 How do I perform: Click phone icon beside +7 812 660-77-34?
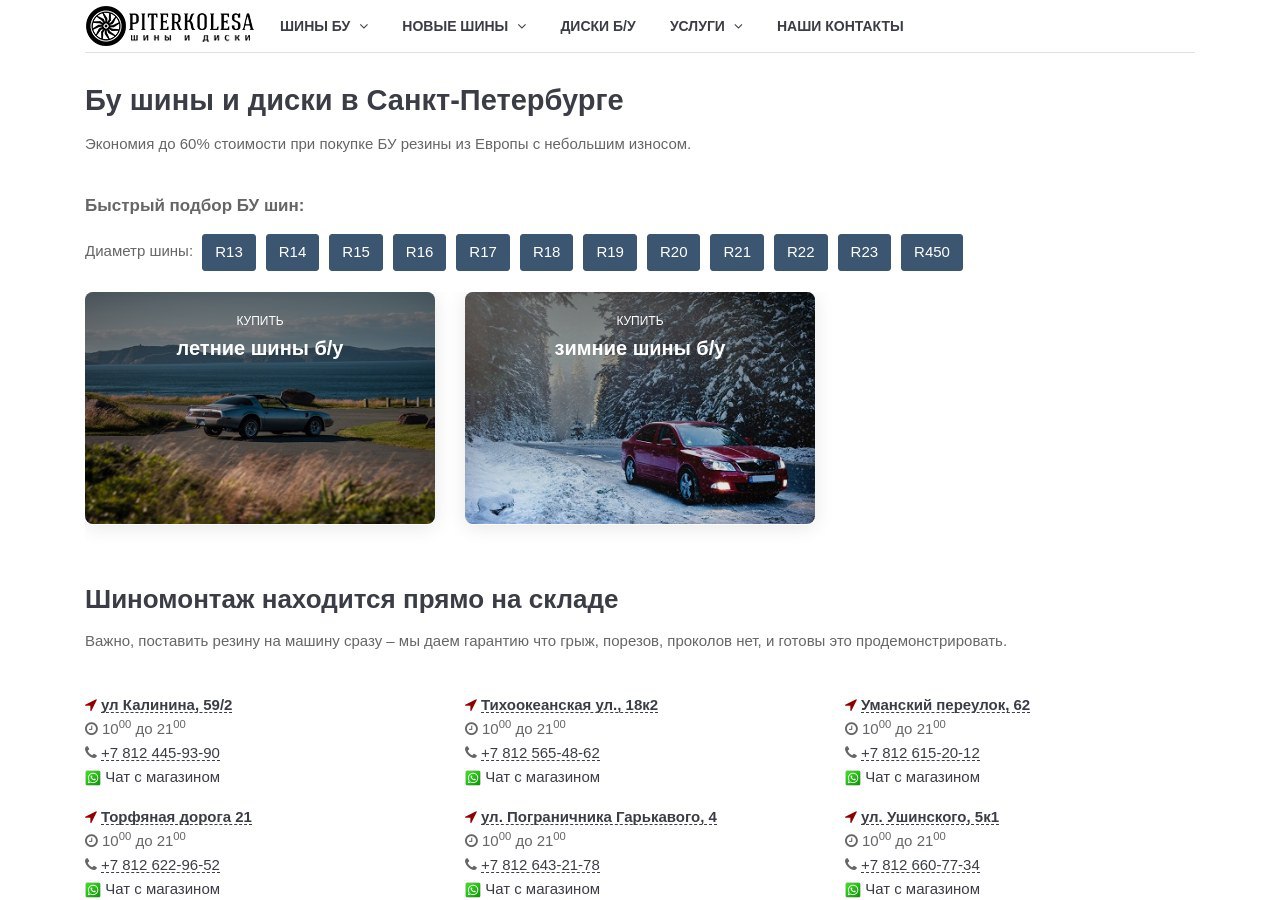[851, 865]
